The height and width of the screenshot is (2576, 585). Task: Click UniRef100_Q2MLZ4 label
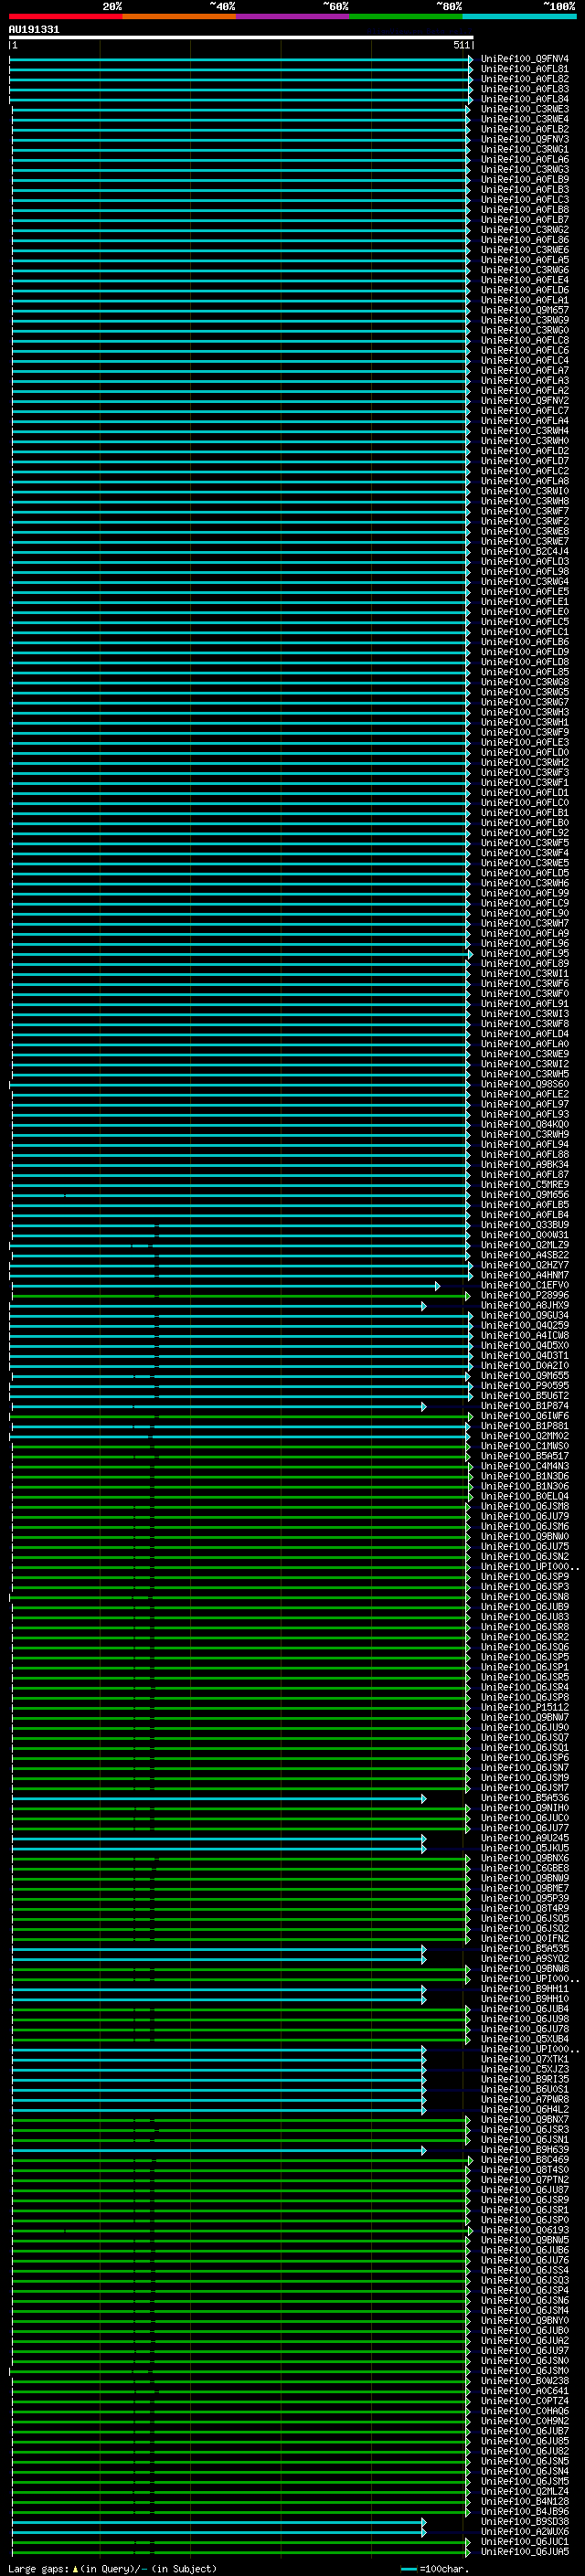[x=525, y=2492]
